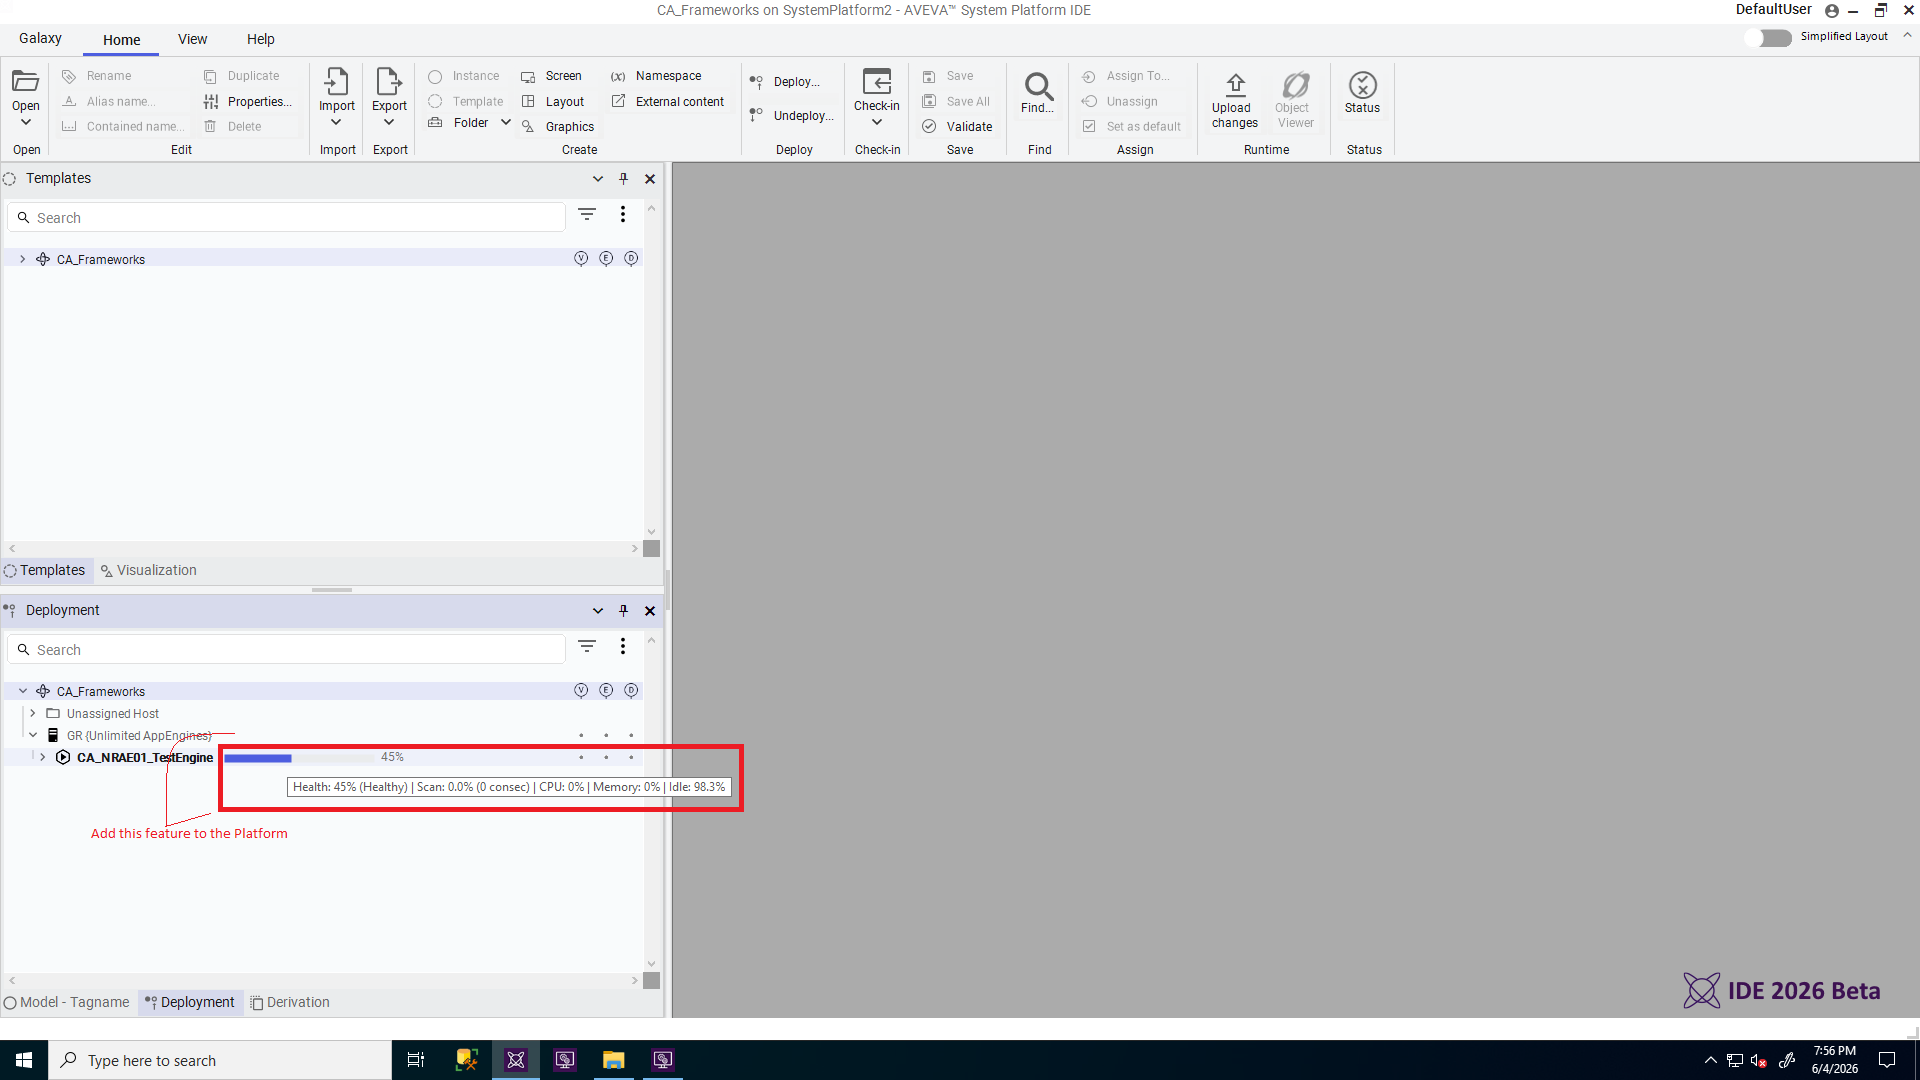1920x1080 pixels.
Task: Open the Status ribbon button
Action: (x=1362, y=92)
